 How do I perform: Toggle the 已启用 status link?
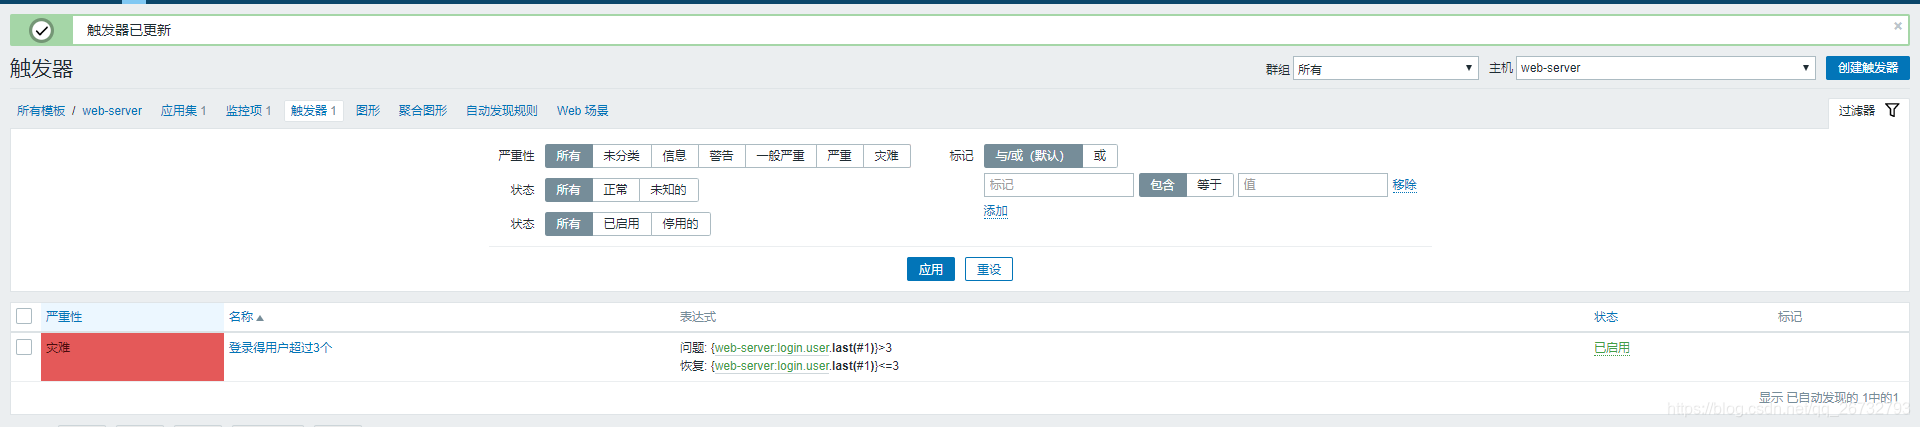[x=1611, y=348]
